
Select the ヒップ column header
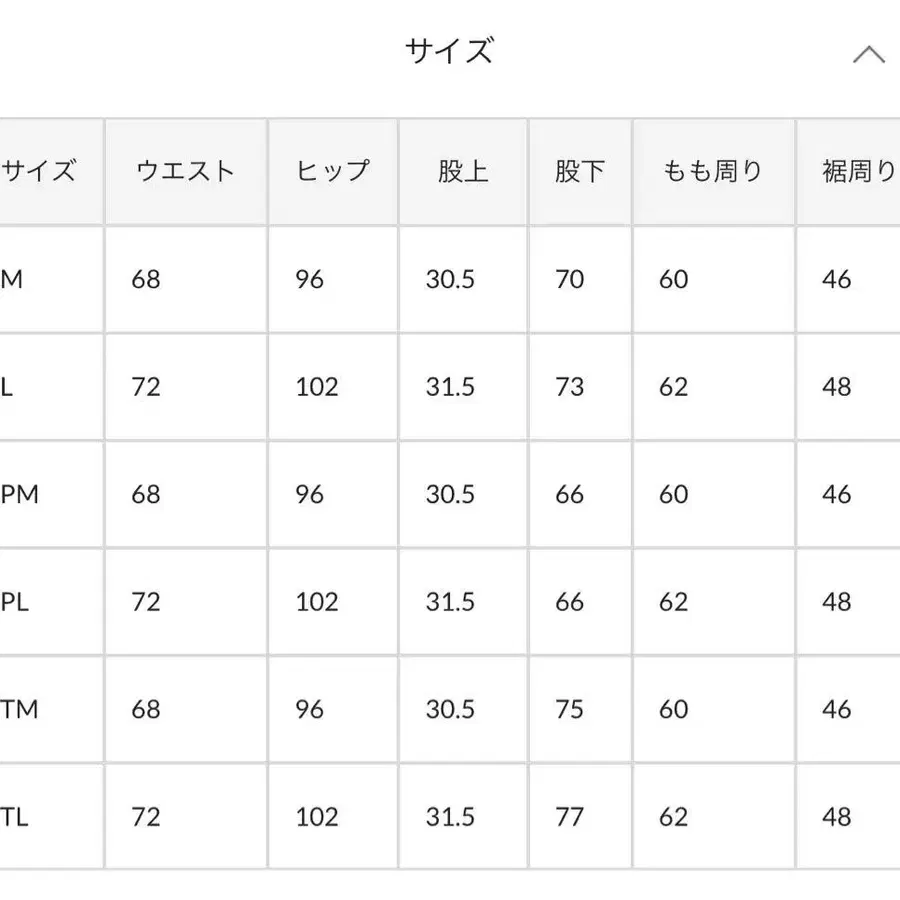point(333,171)
